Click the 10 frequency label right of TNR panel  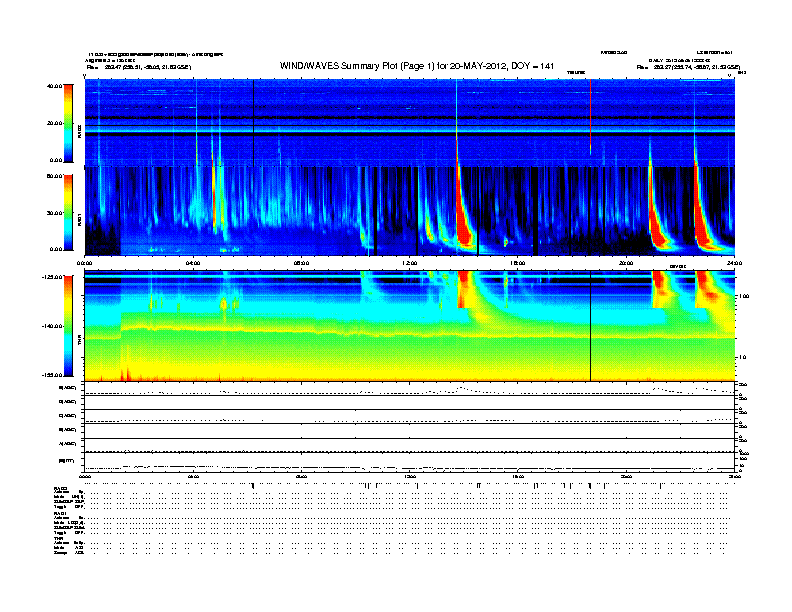pos(742,358)
